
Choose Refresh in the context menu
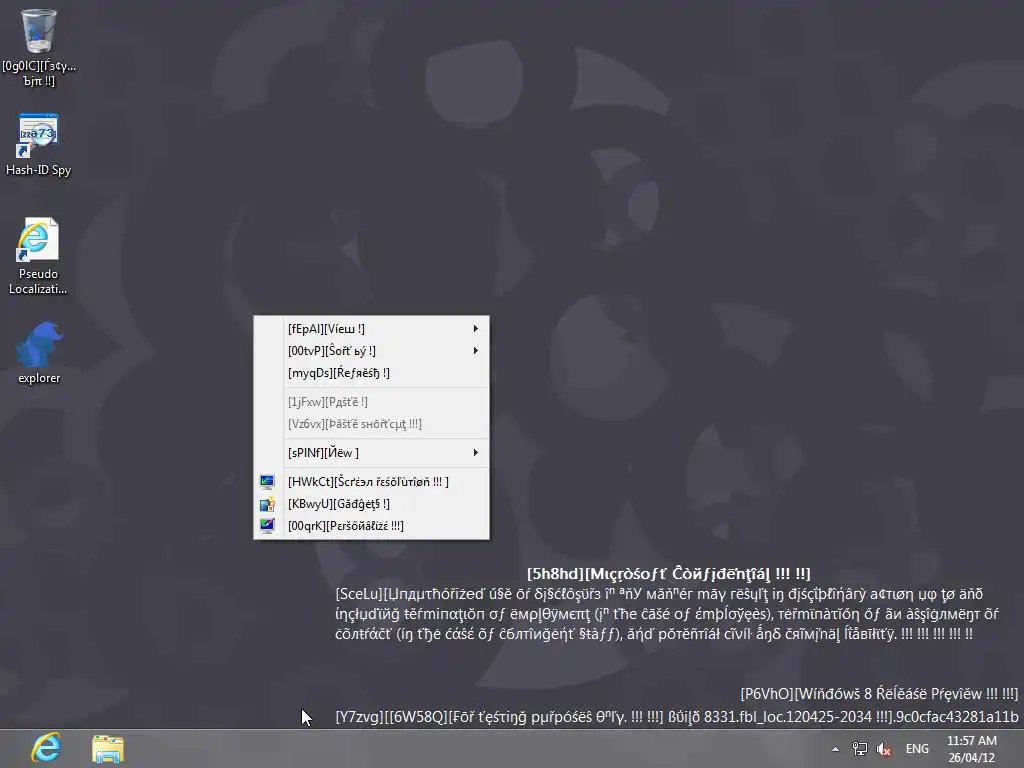371,373
